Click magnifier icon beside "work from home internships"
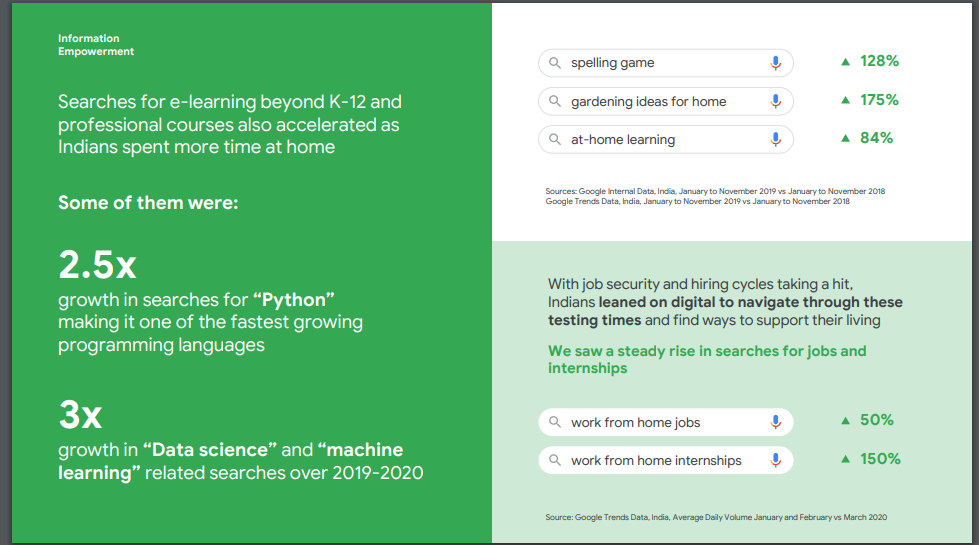979x545 pixels. (555, 461)
